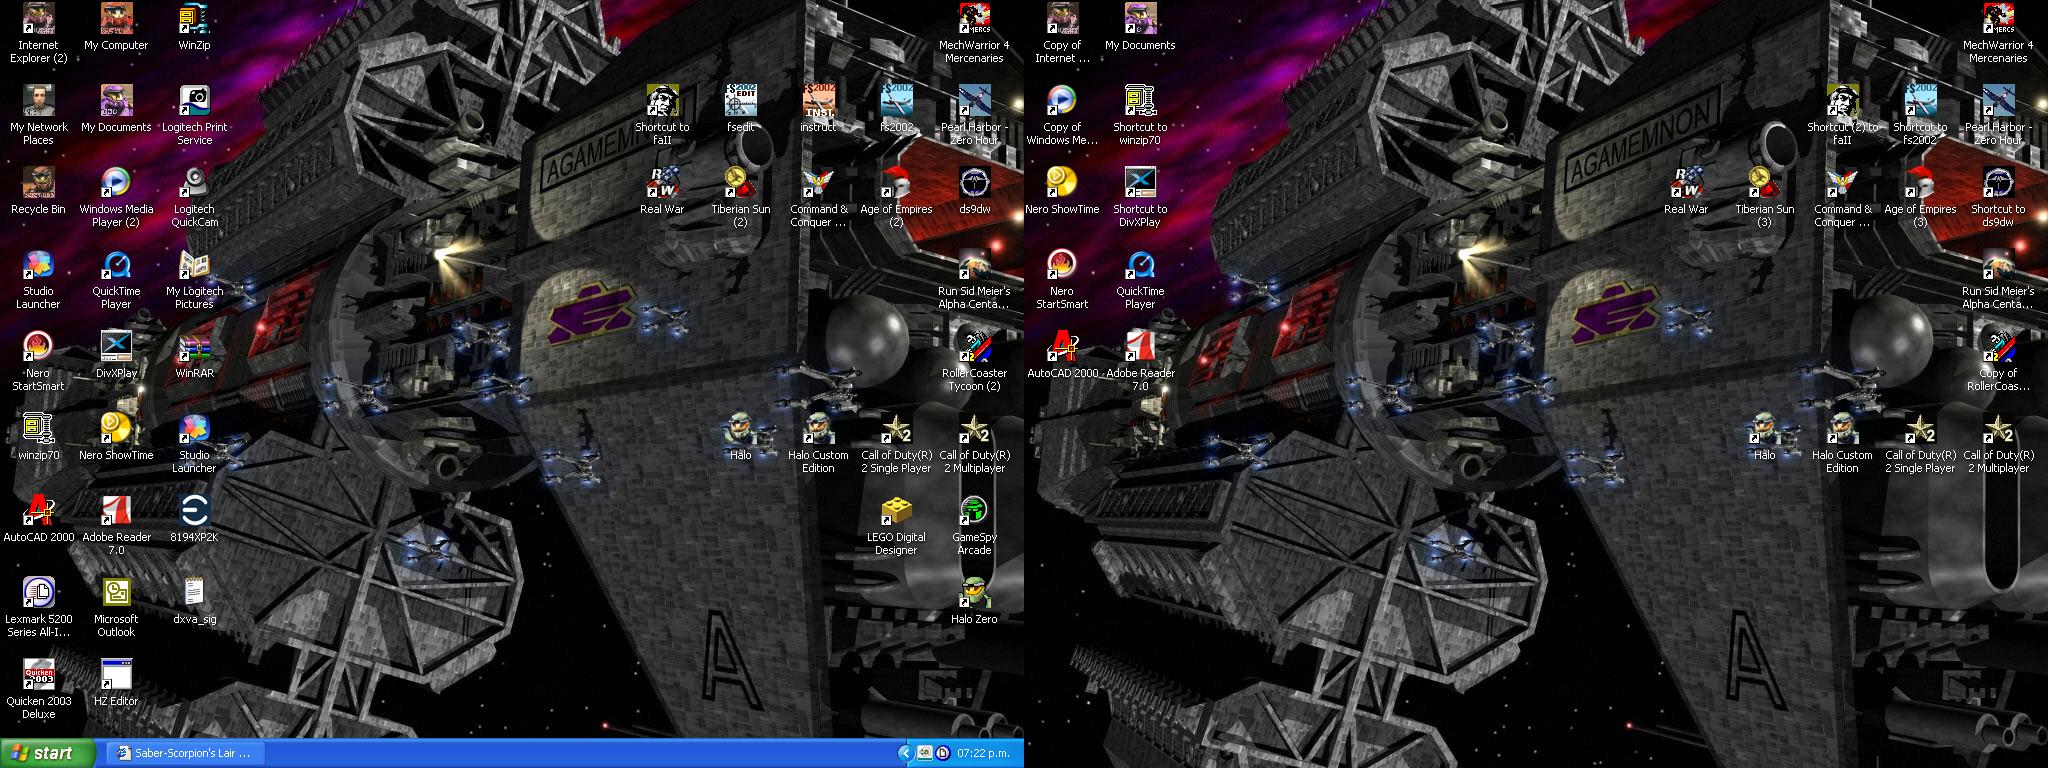Open My Logitech Pictures folder icon
This screenshot has width=2048, height=768.
click(x=194, y=280)
